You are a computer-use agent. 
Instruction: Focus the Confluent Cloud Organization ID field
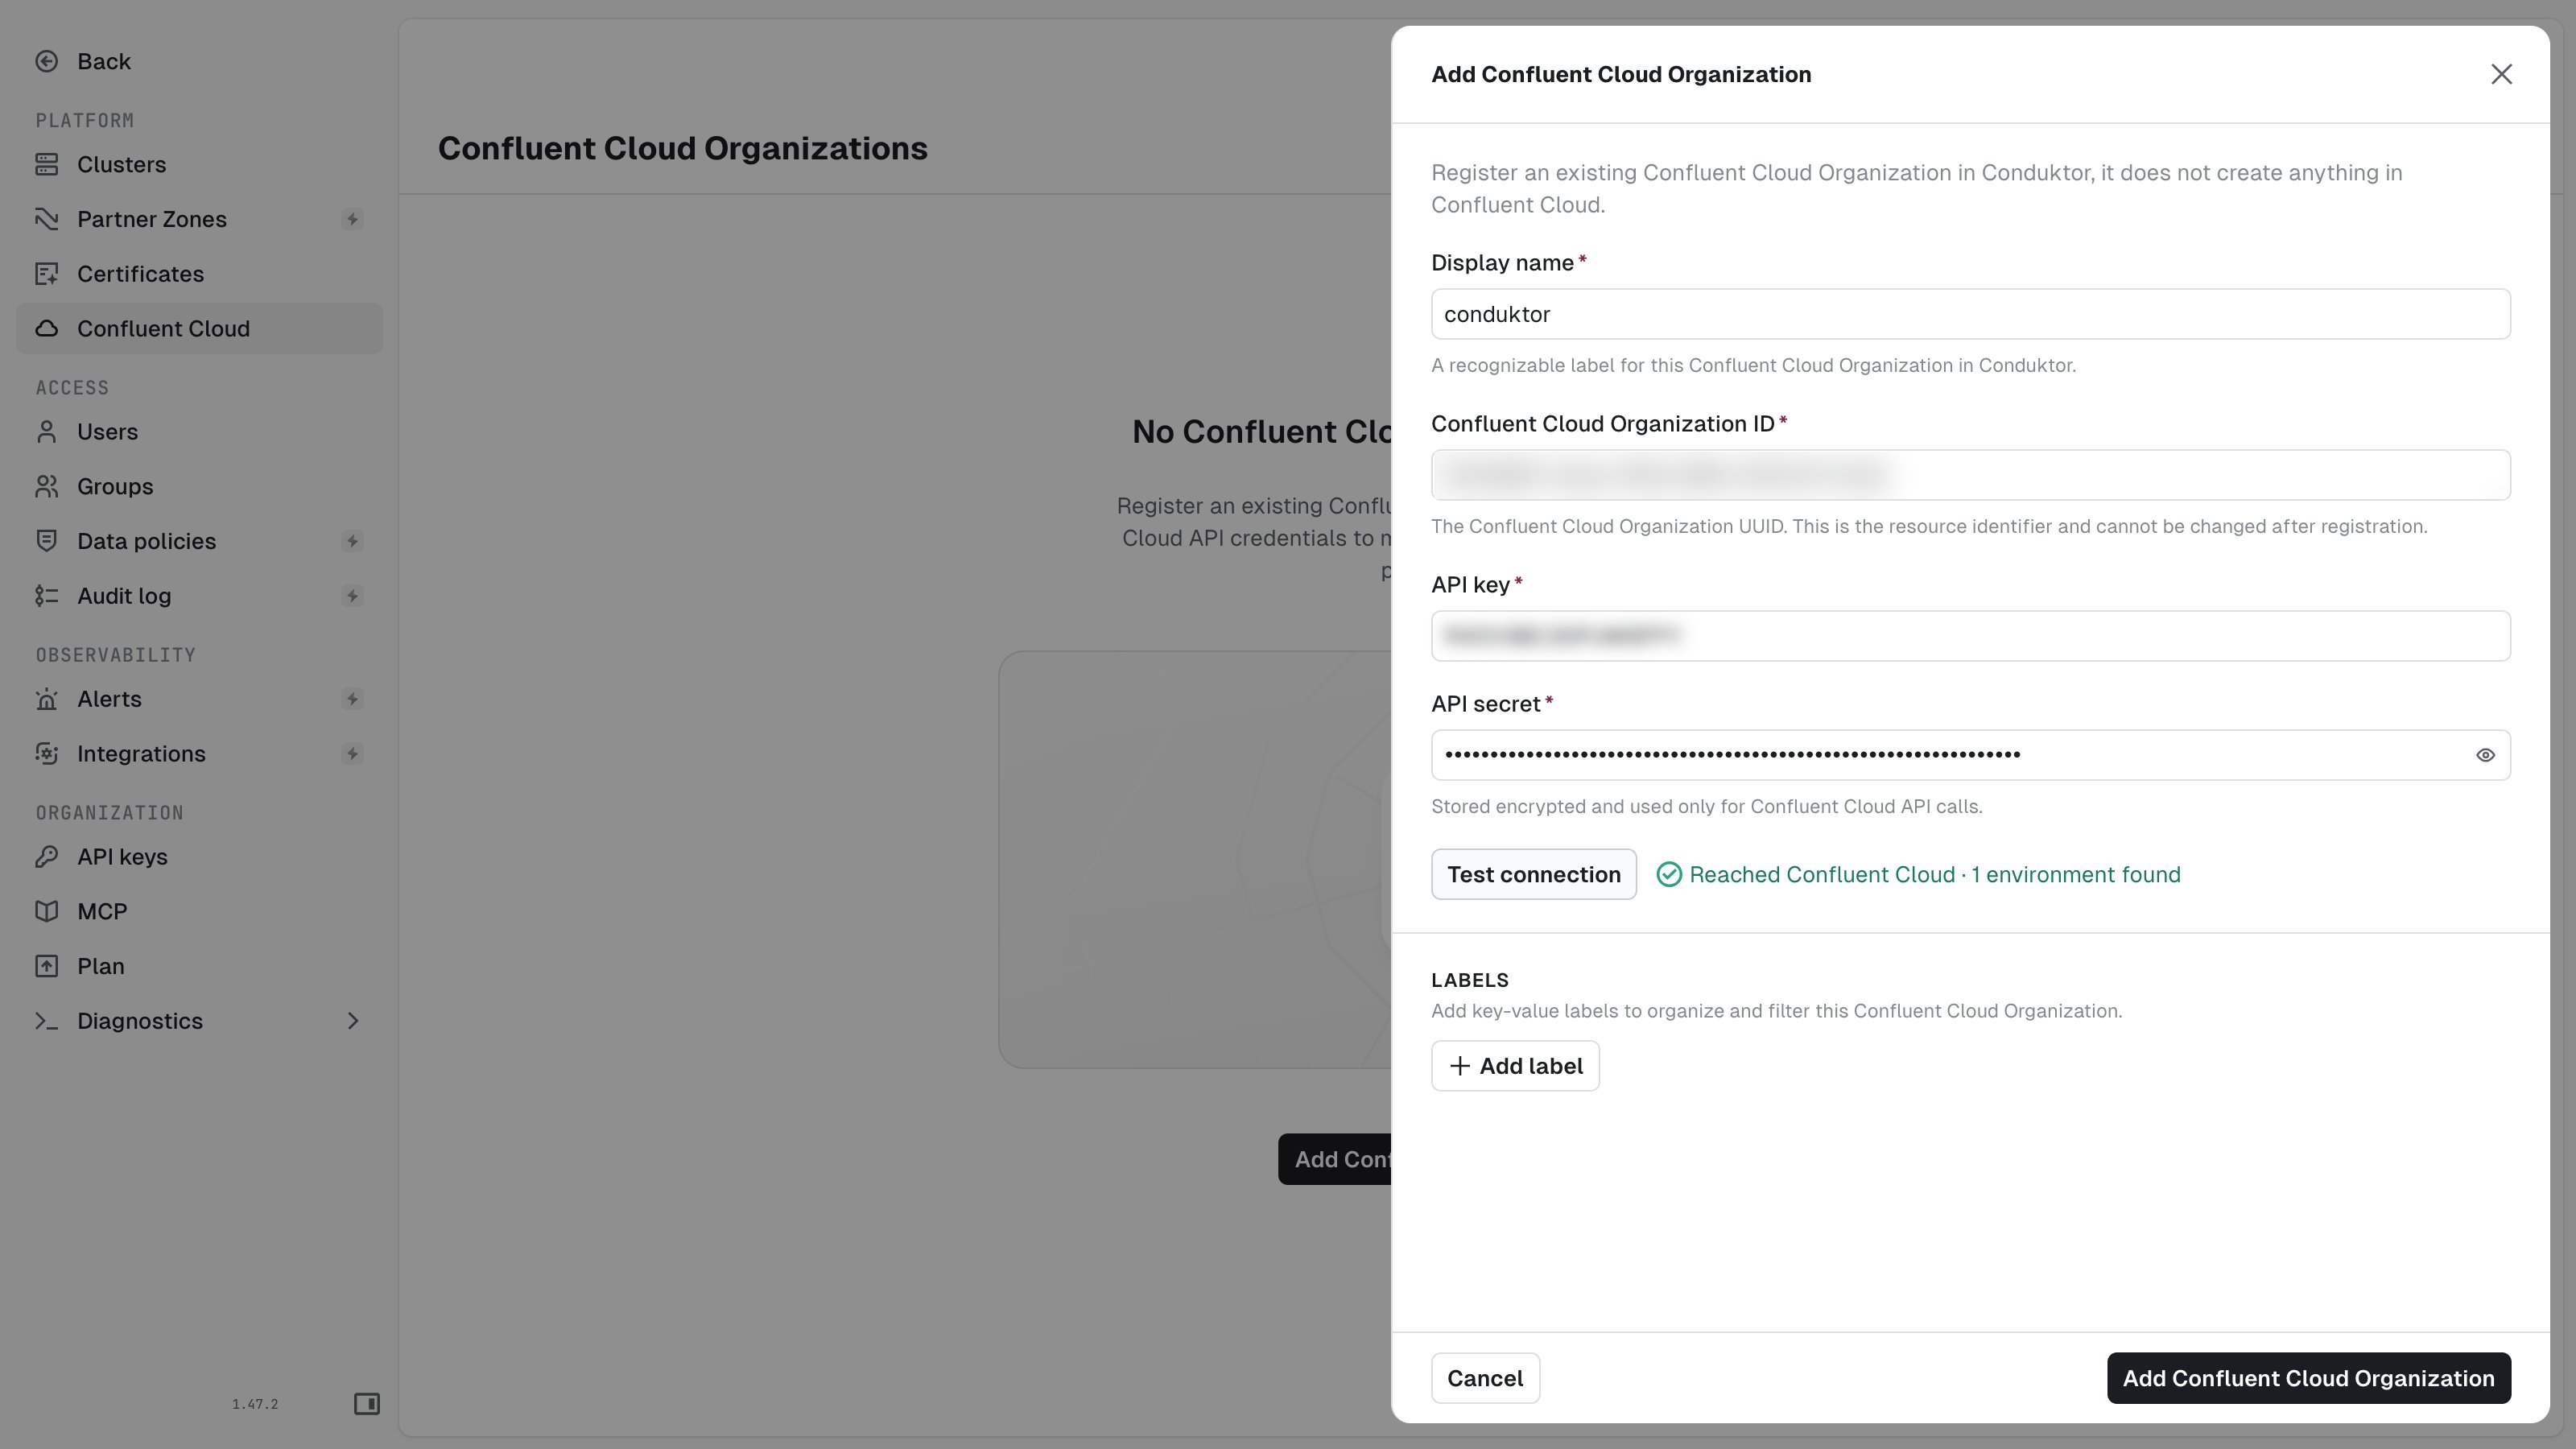[x=1970, y=476]
